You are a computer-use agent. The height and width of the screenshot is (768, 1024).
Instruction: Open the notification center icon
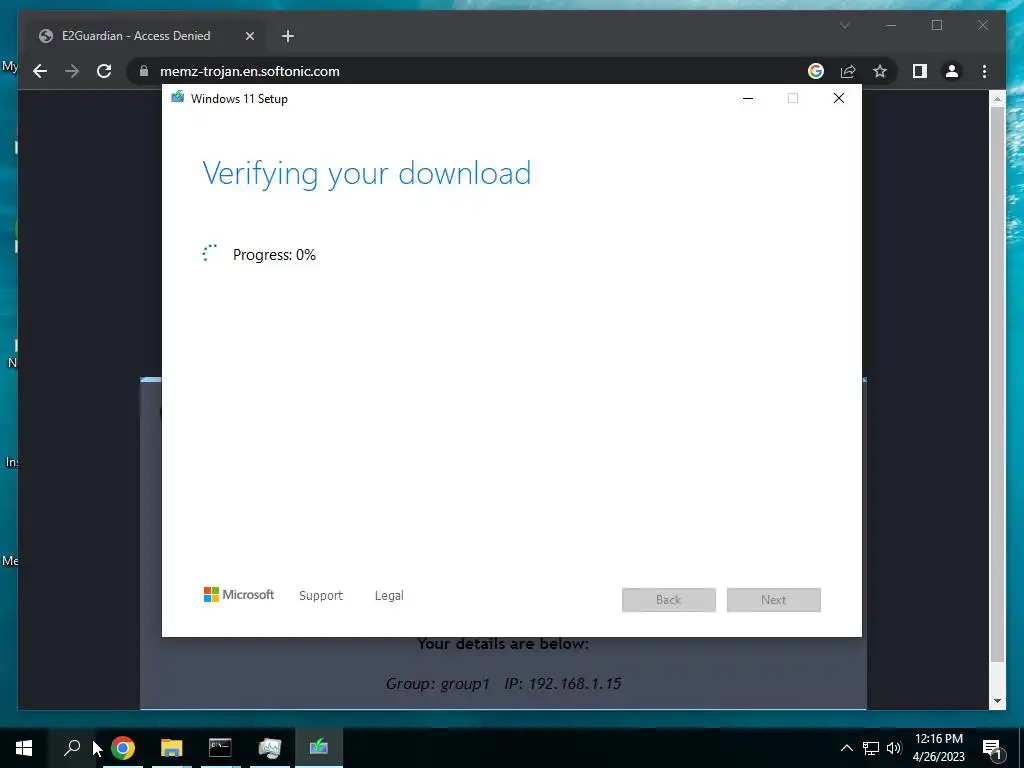[992, 748]
